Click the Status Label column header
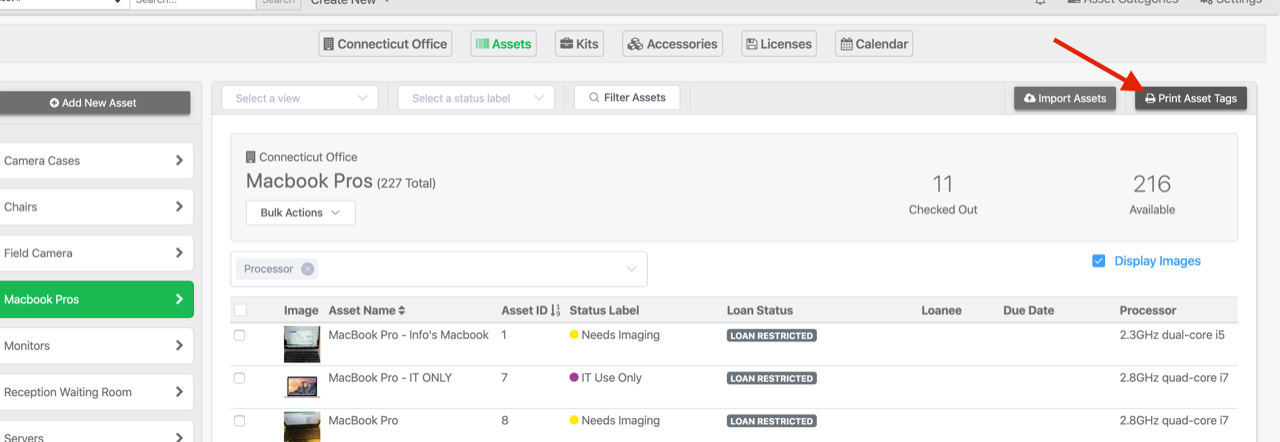This screenshot has height=442, width=1280. point(604,311)
